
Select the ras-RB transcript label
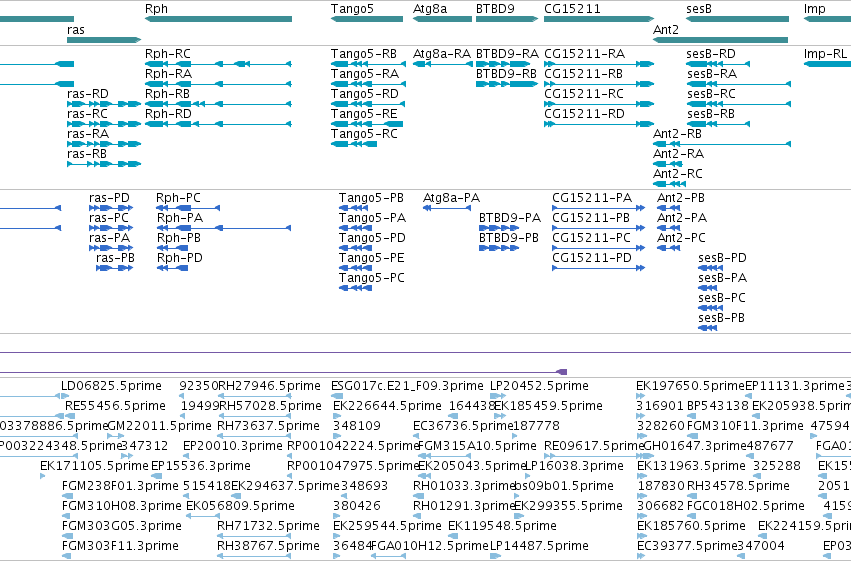pyautogui.click(x=87, y=154)
